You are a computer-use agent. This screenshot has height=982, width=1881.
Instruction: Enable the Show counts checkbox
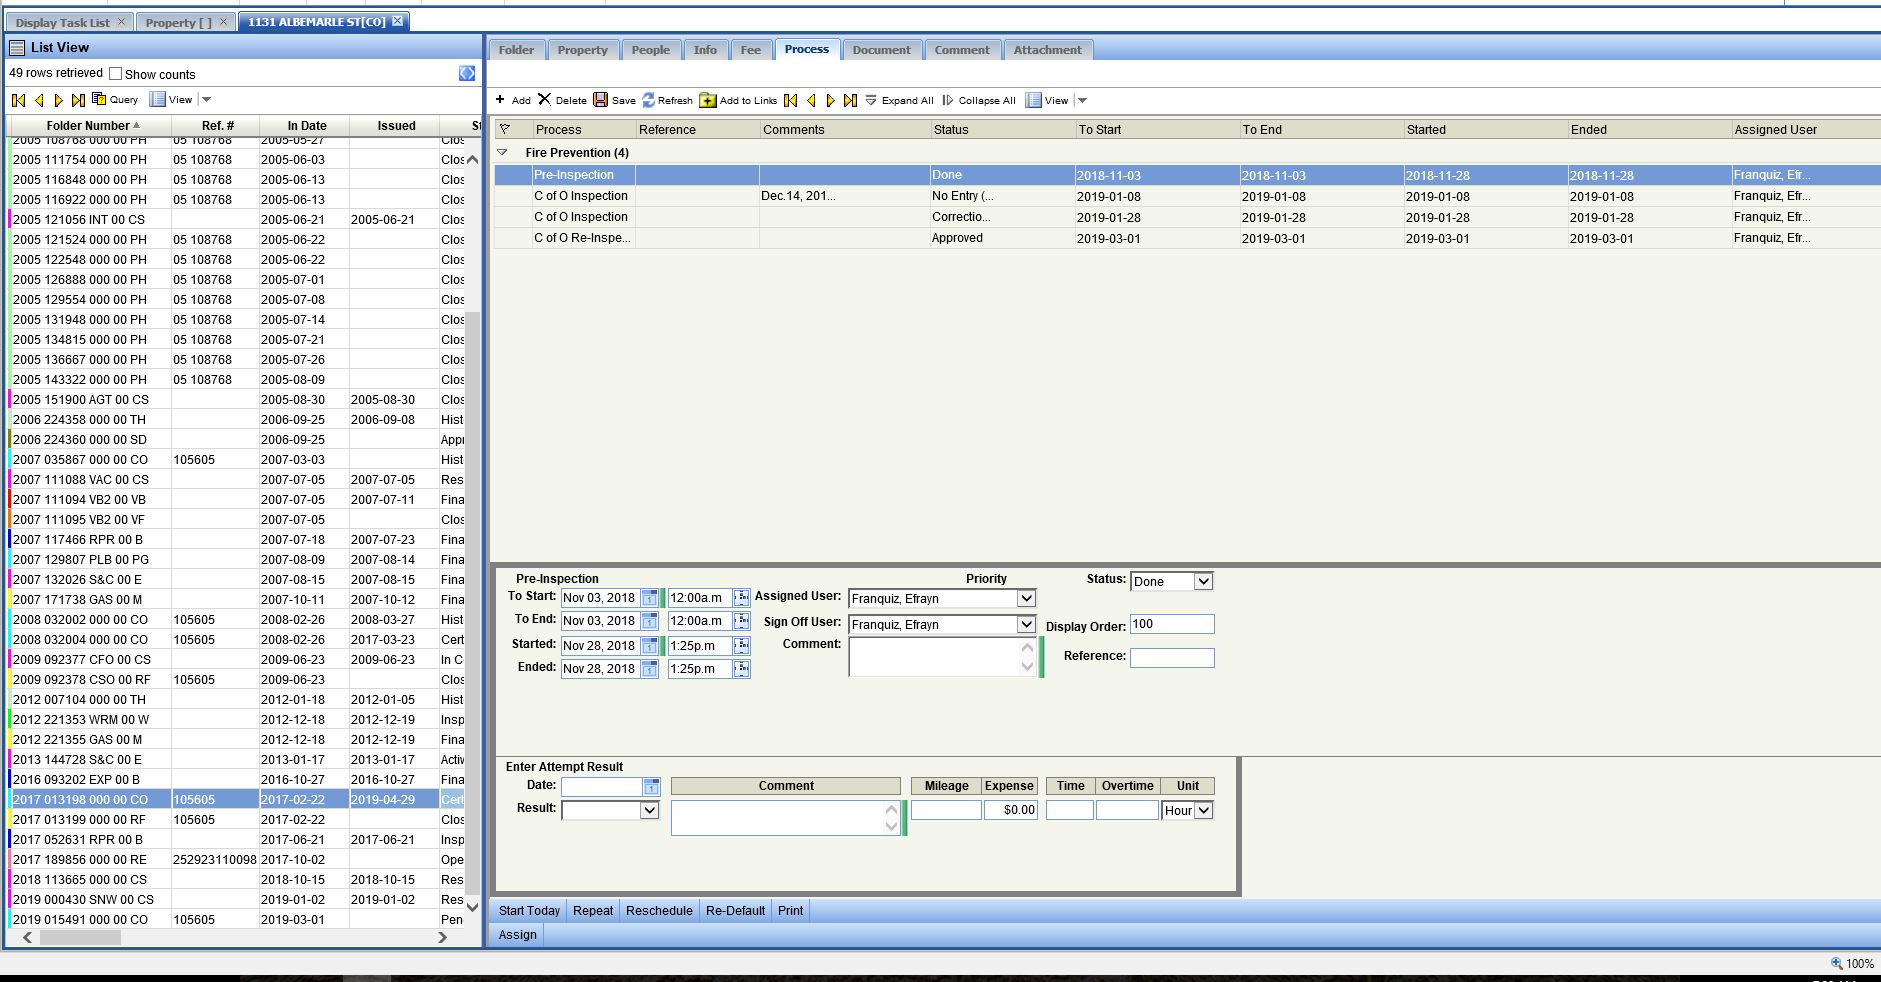tap(116, 74)
